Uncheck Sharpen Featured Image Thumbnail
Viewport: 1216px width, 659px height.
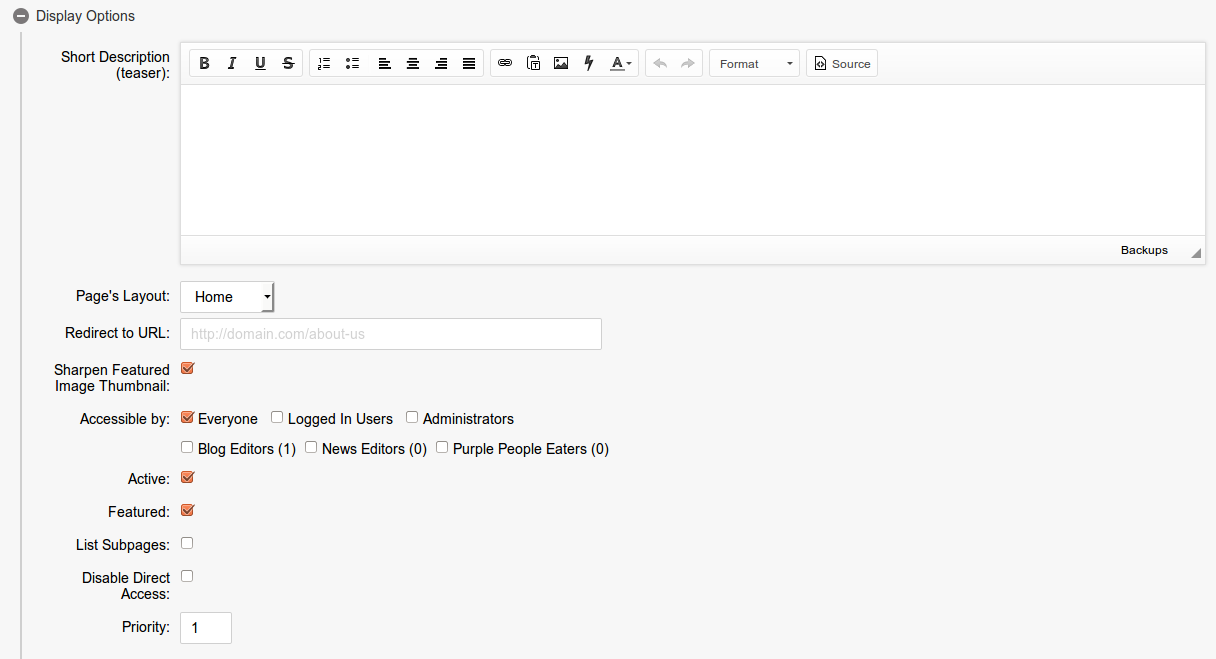(x=187, y=368)
